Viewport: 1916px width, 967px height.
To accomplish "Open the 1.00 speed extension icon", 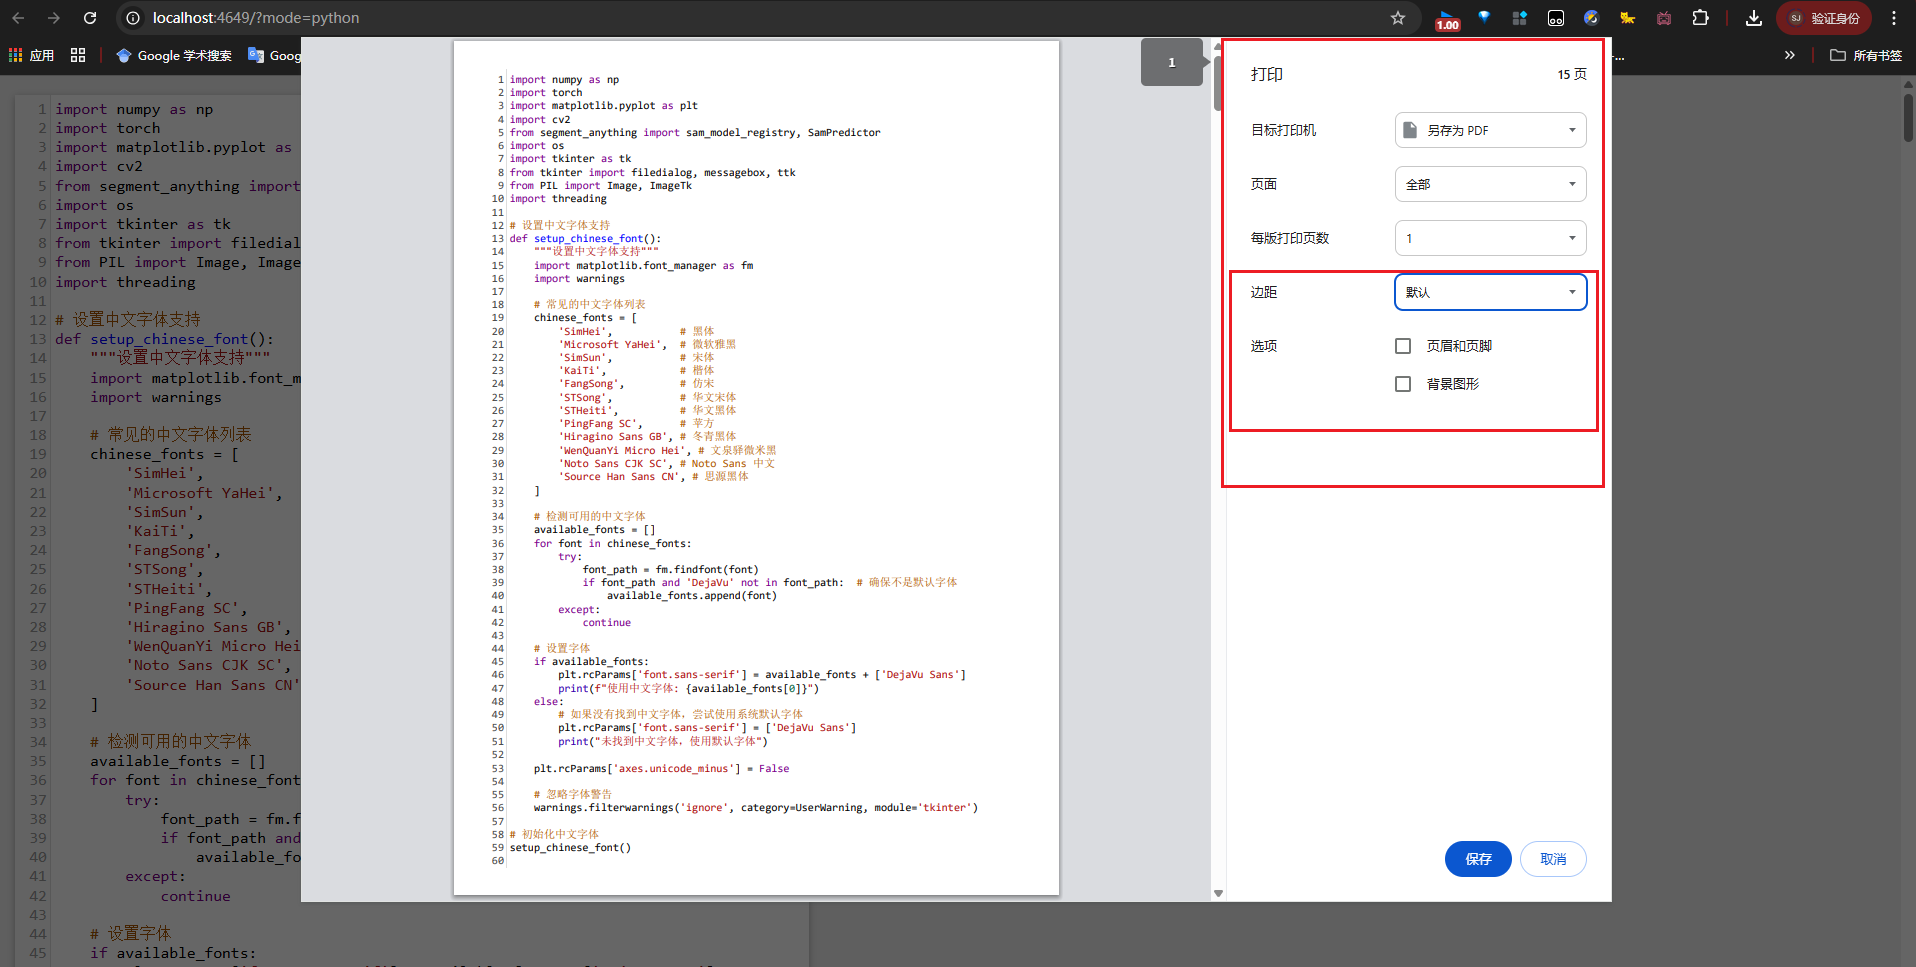I will [1447, 19].
